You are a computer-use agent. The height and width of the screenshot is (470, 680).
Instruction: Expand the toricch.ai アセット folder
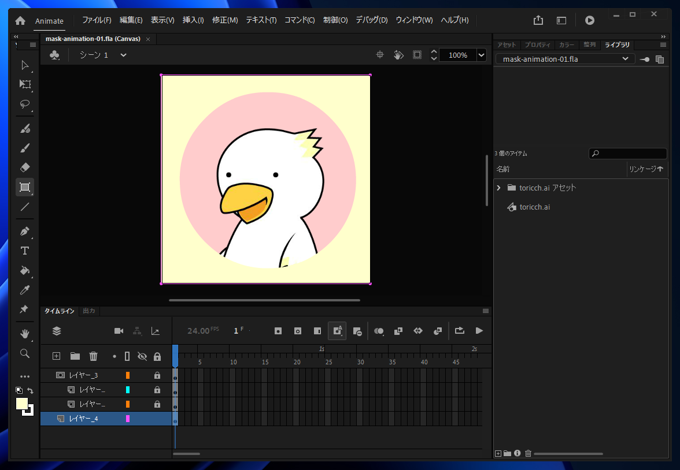point(499,188)
